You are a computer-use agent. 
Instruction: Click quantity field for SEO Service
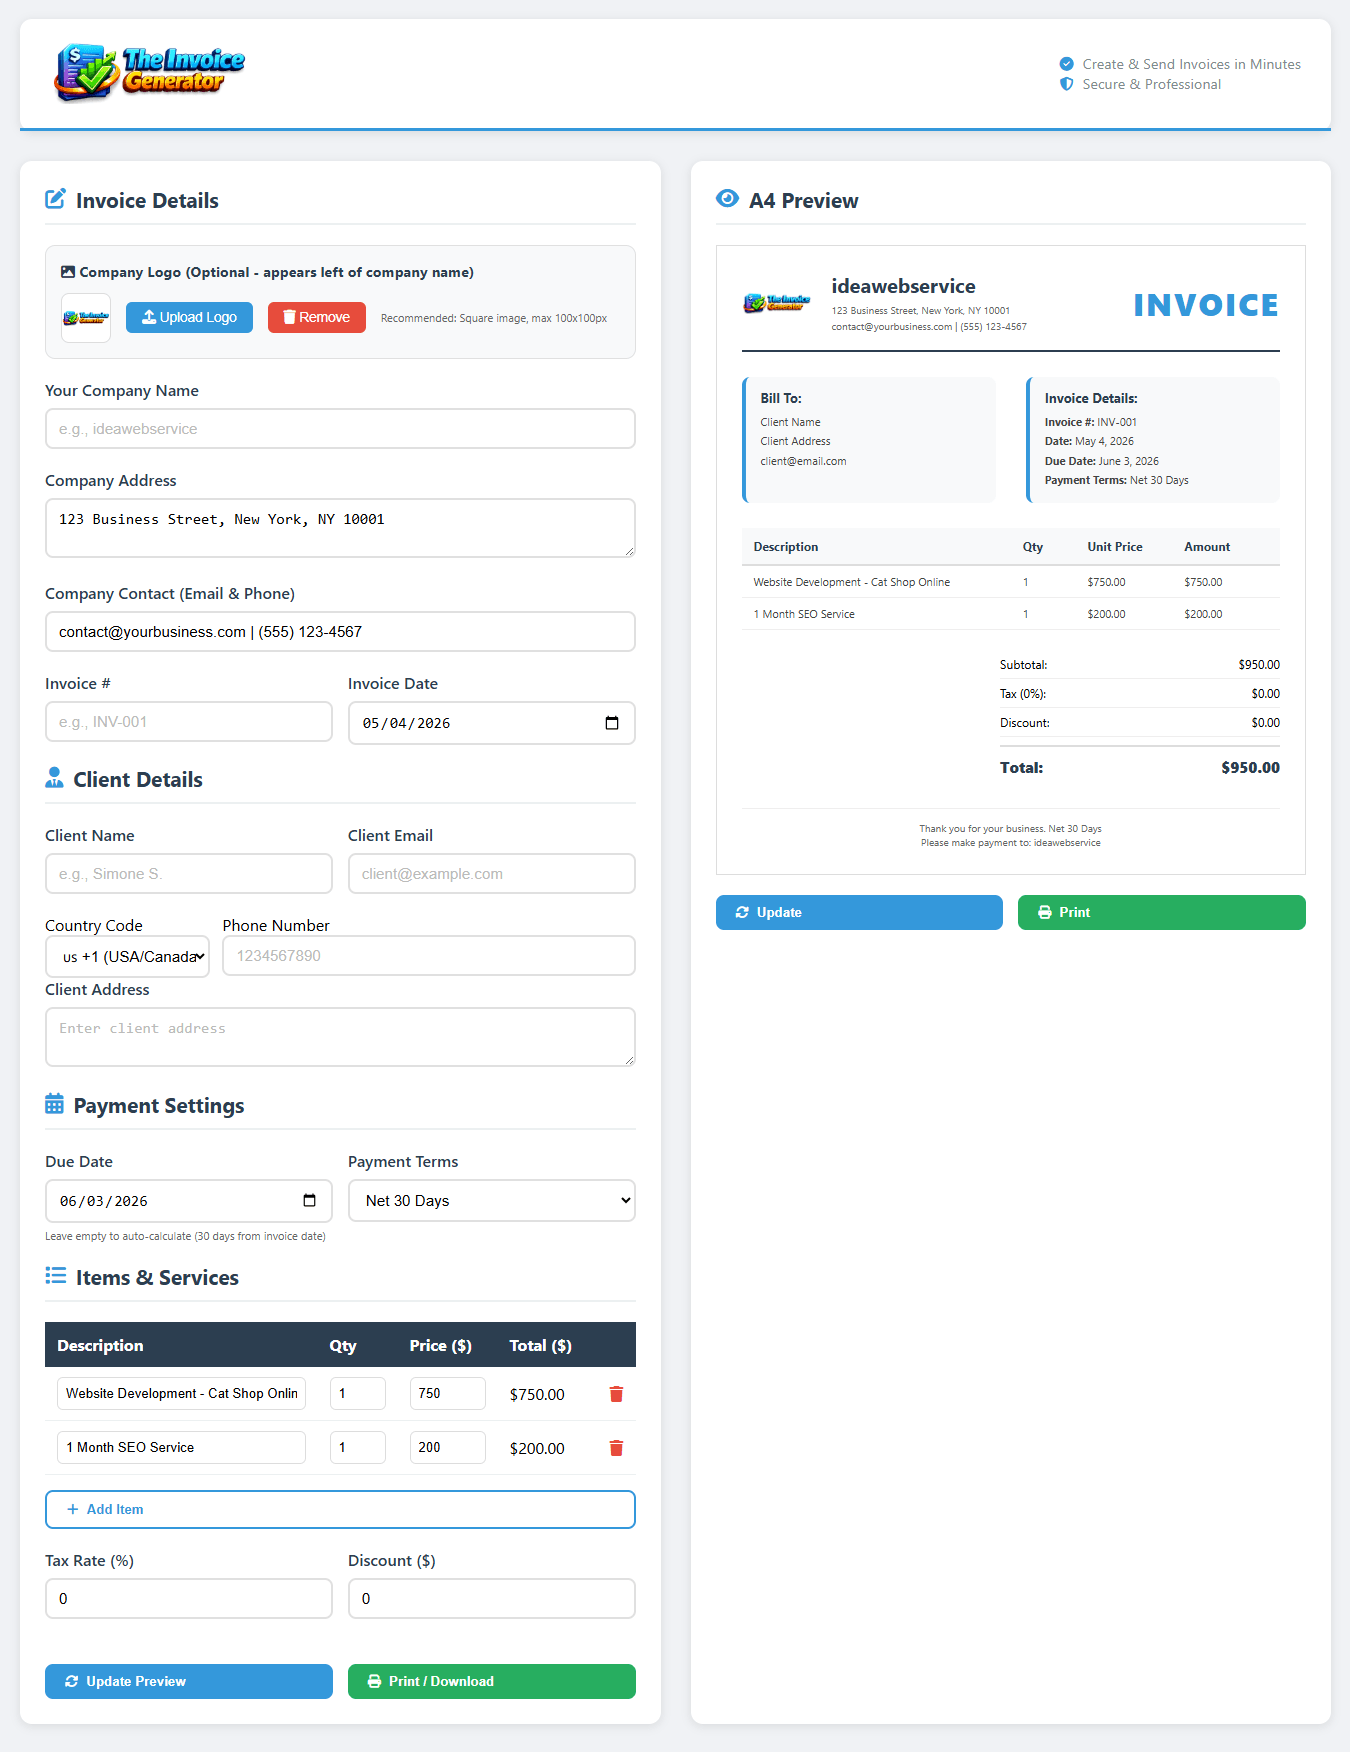357,1447
